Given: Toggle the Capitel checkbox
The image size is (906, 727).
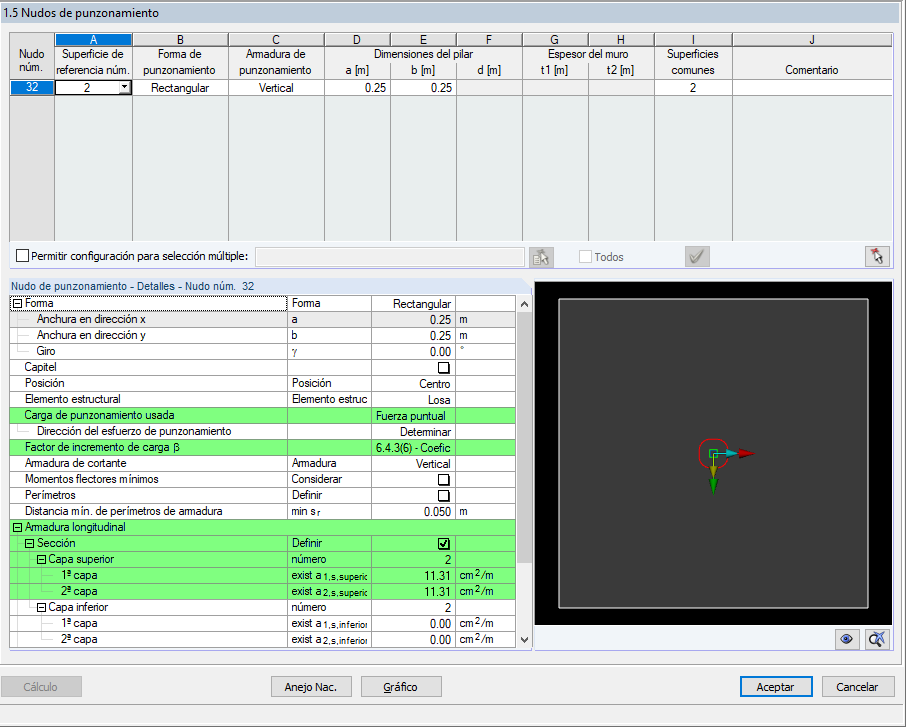Looking at the screenshot, I should (443, 368).
